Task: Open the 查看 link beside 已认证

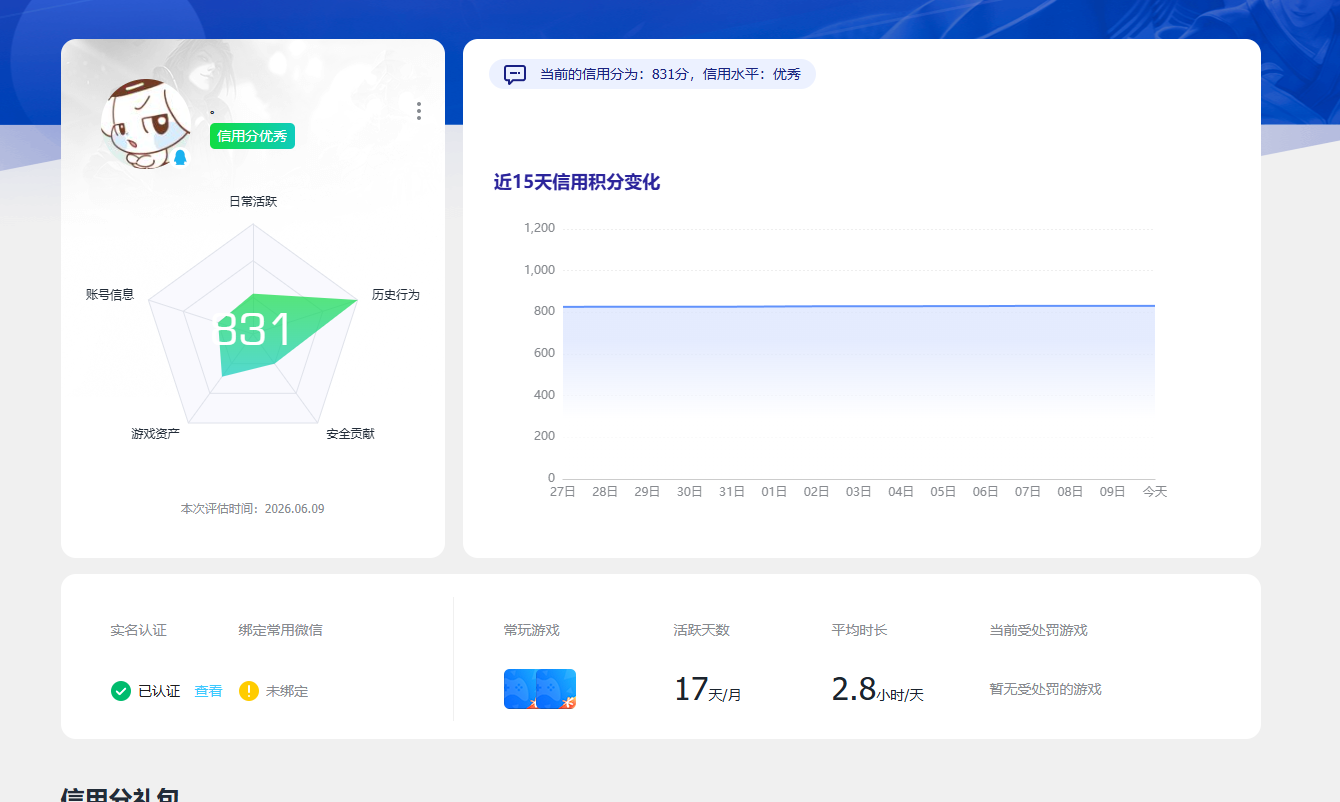Action: coord(208,691)
